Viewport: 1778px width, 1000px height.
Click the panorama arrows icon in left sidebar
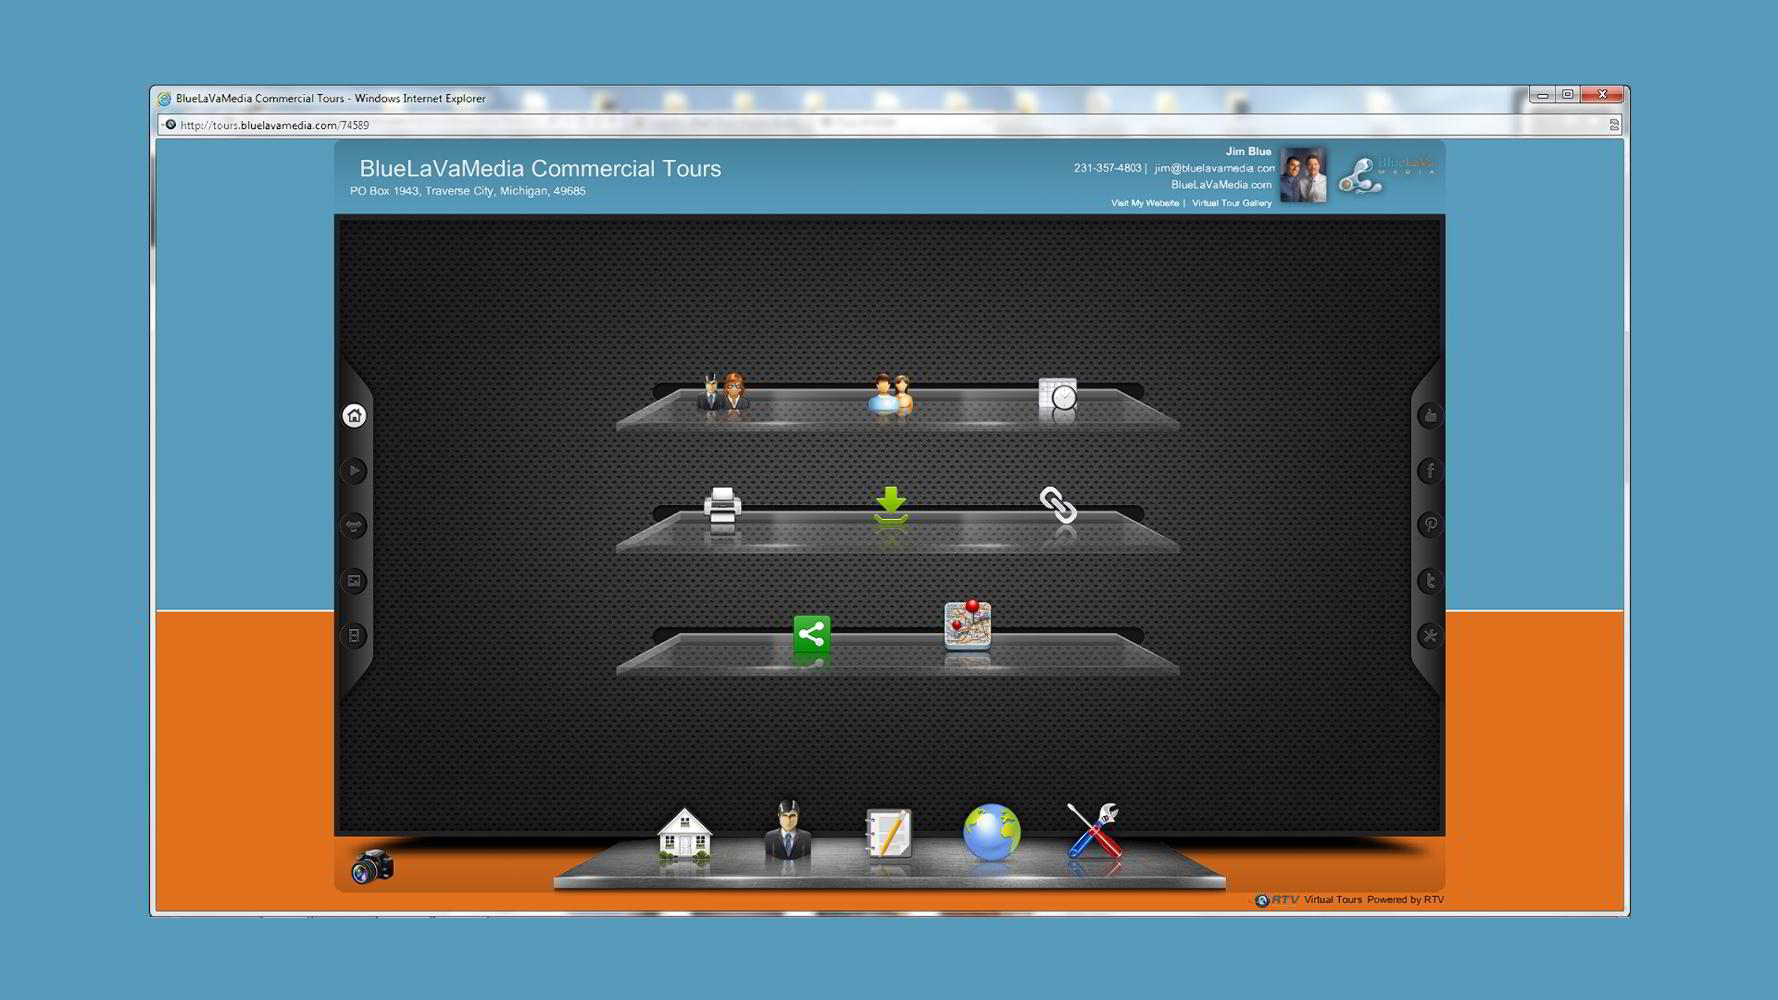click(x=354, y=526)
